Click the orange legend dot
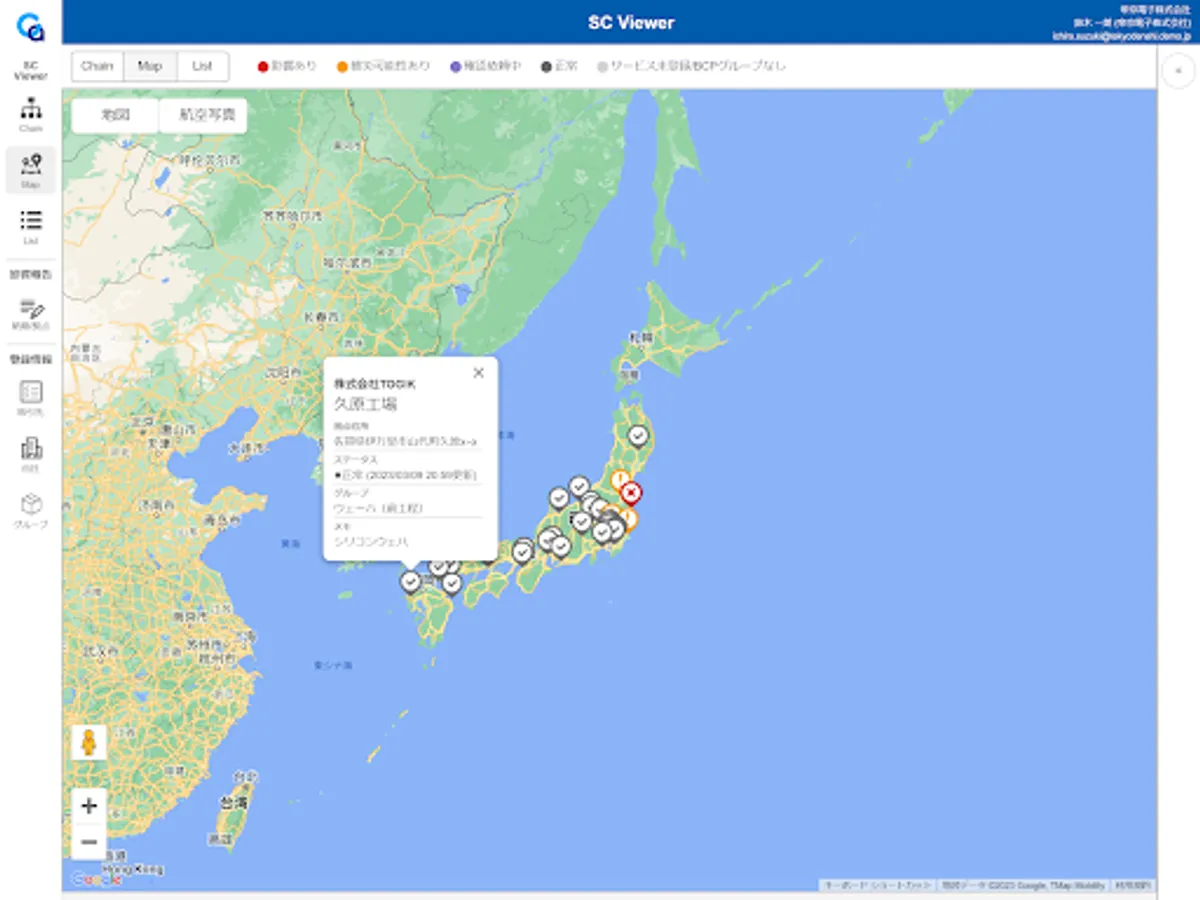 click(x=342, y=67)
